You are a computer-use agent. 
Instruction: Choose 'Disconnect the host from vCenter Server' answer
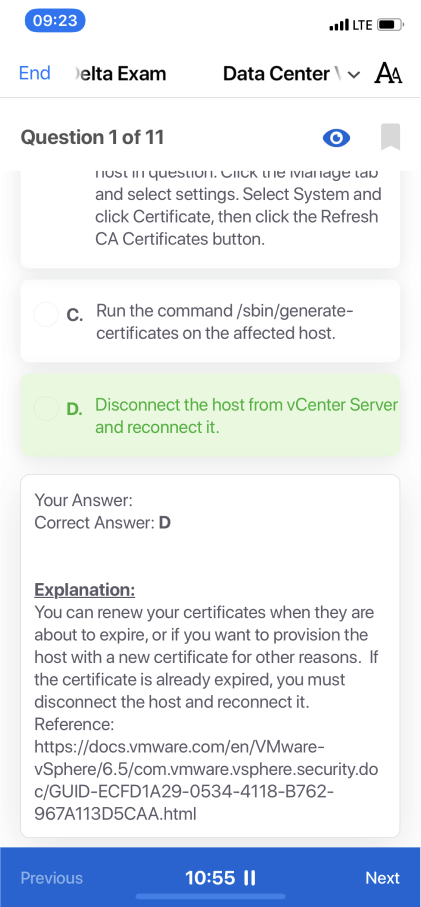click(x=210, y=415)
